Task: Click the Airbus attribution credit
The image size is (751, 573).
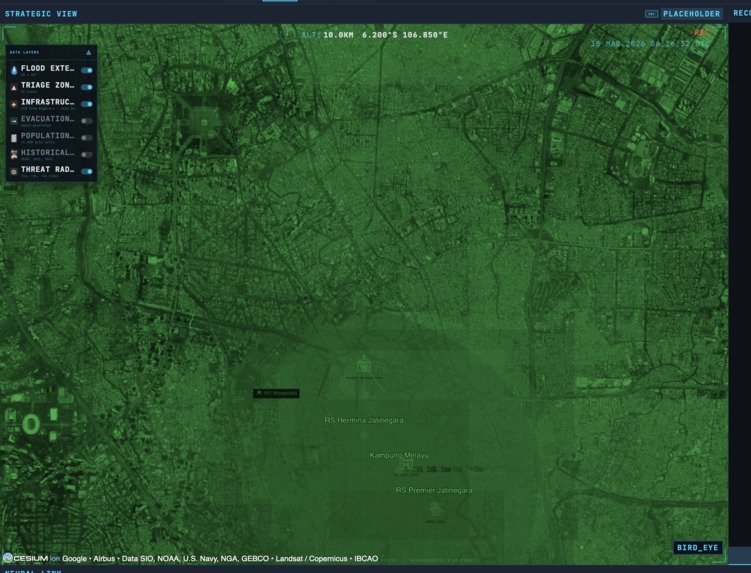Action: pyautogui.click(x=104, y=559)
